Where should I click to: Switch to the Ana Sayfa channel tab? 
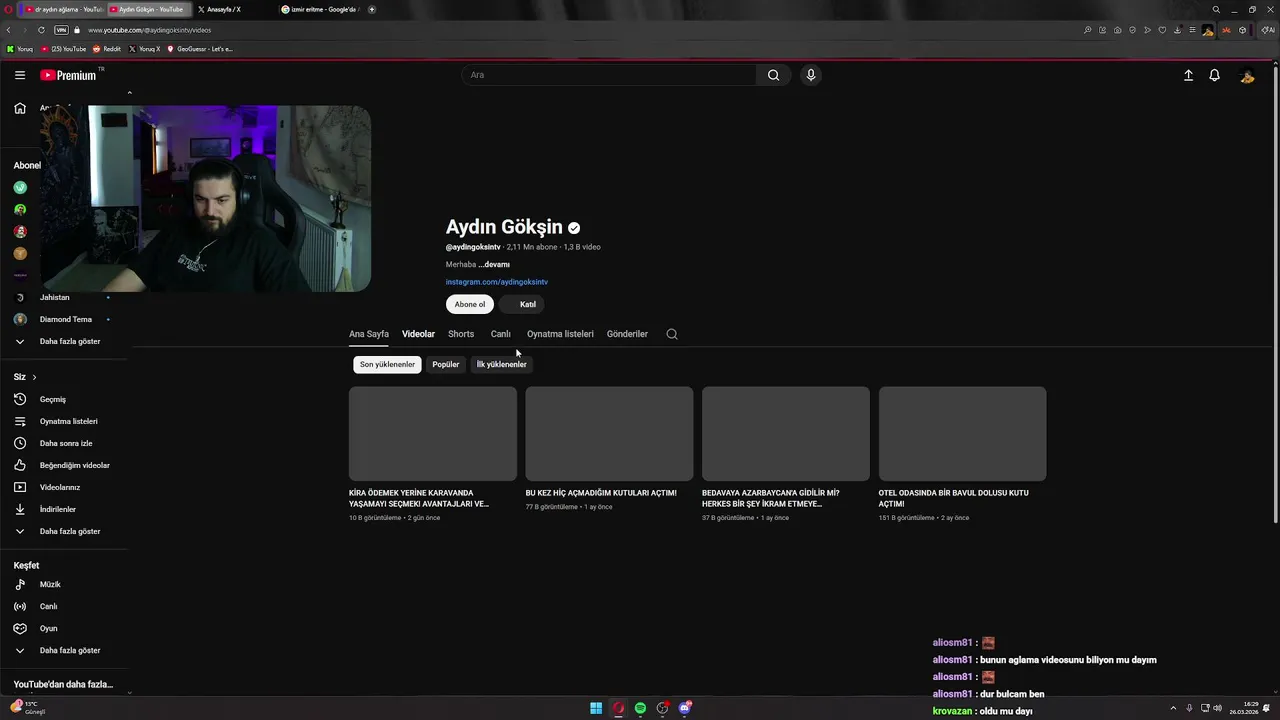(369, 334)
